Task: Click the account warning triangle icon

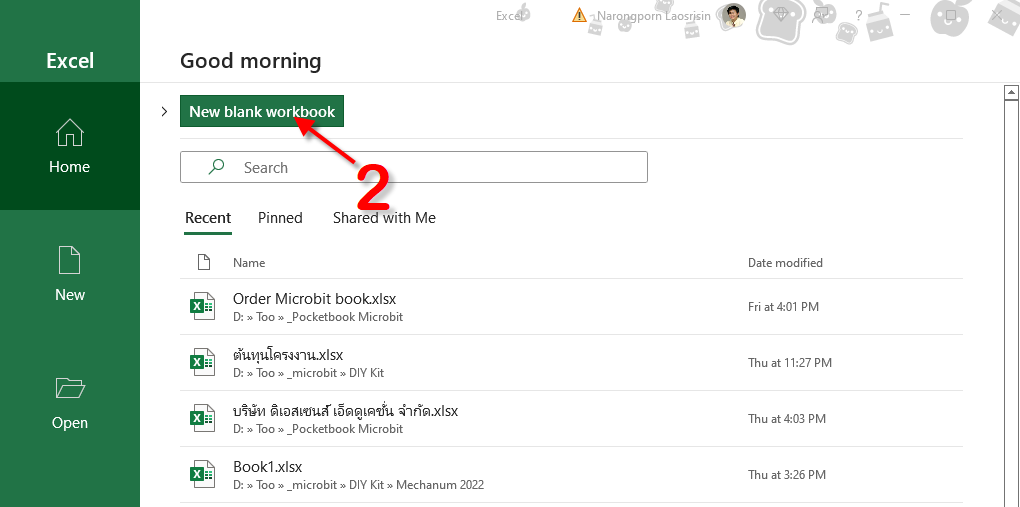Action: coord(580,15)
